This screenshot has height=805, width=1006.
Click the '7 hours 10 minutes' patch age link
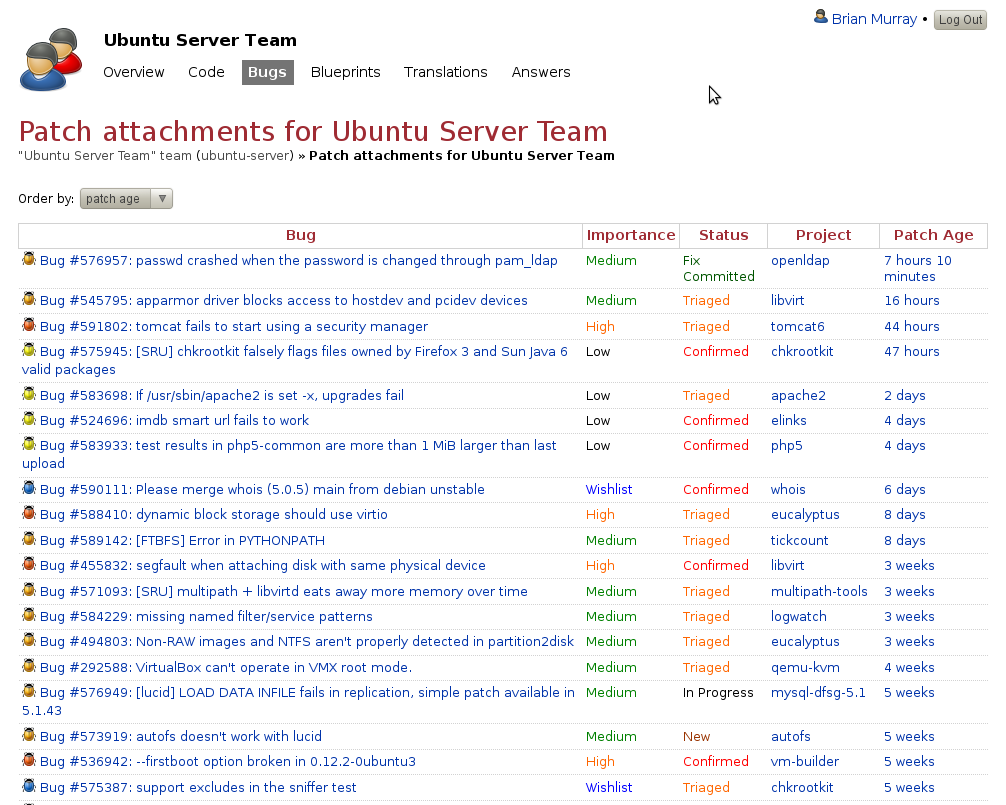(x=917, y=268)
